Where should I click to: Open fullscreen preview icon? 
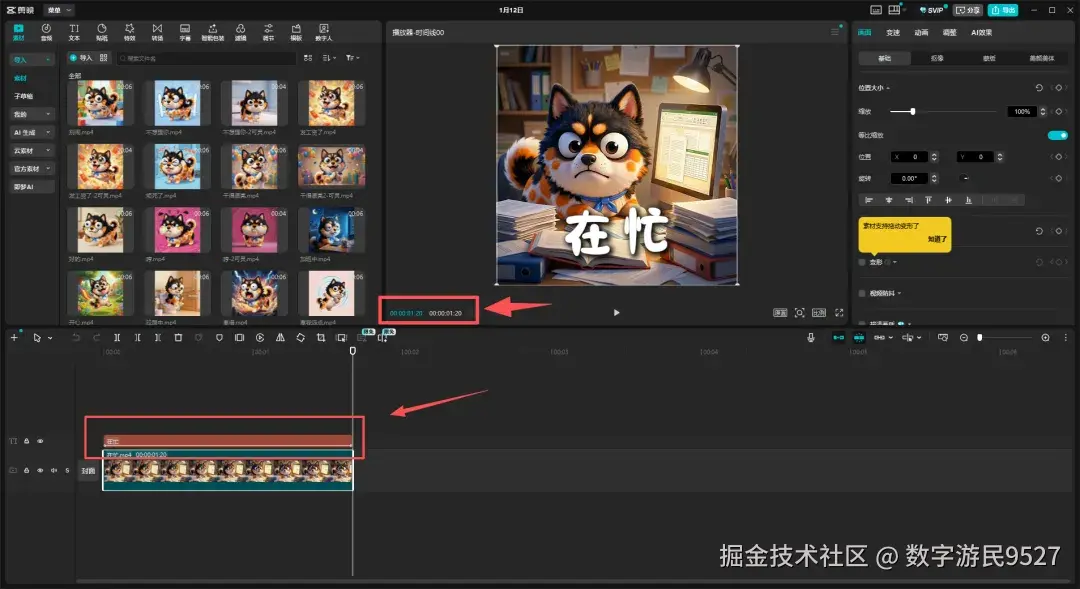839,313
